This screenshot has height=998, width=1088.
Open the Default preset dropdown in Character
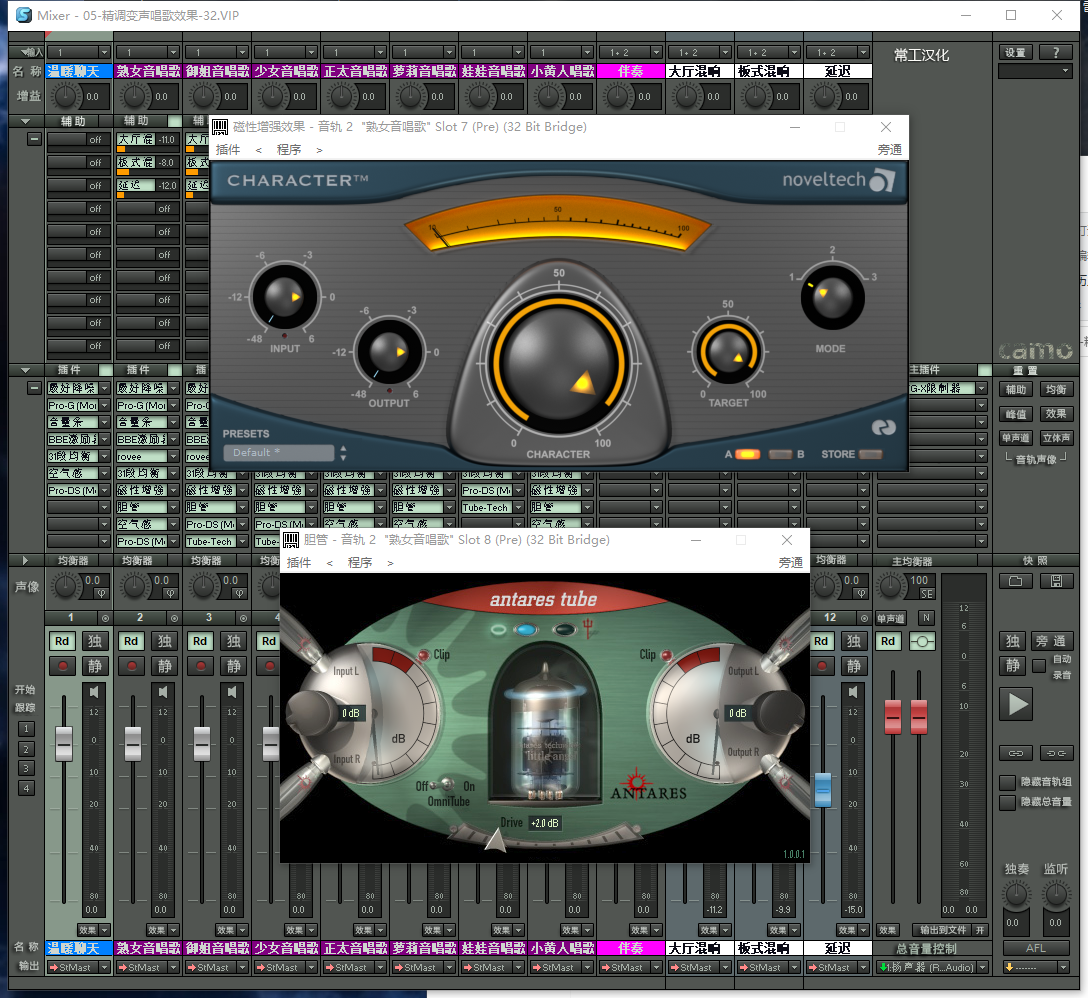[278, 453]
